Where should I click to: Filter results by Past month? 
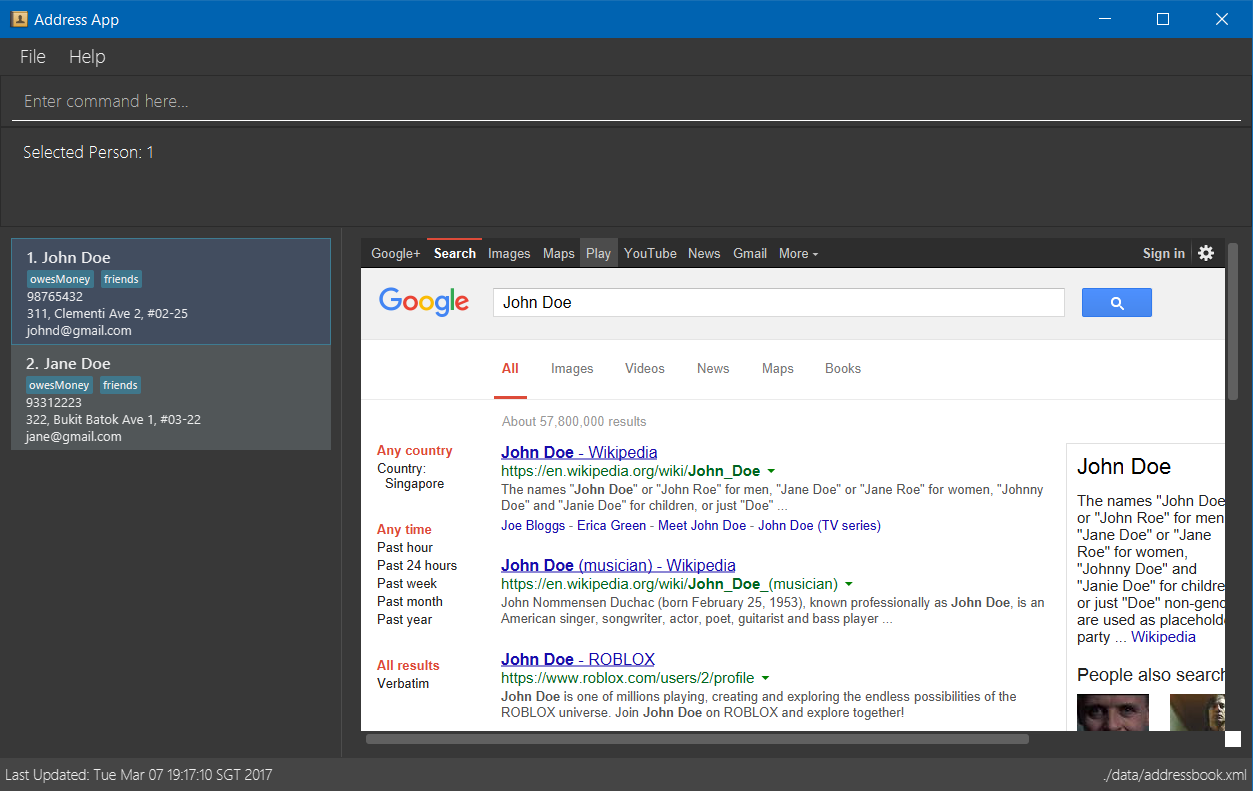[x=410, y=602]
